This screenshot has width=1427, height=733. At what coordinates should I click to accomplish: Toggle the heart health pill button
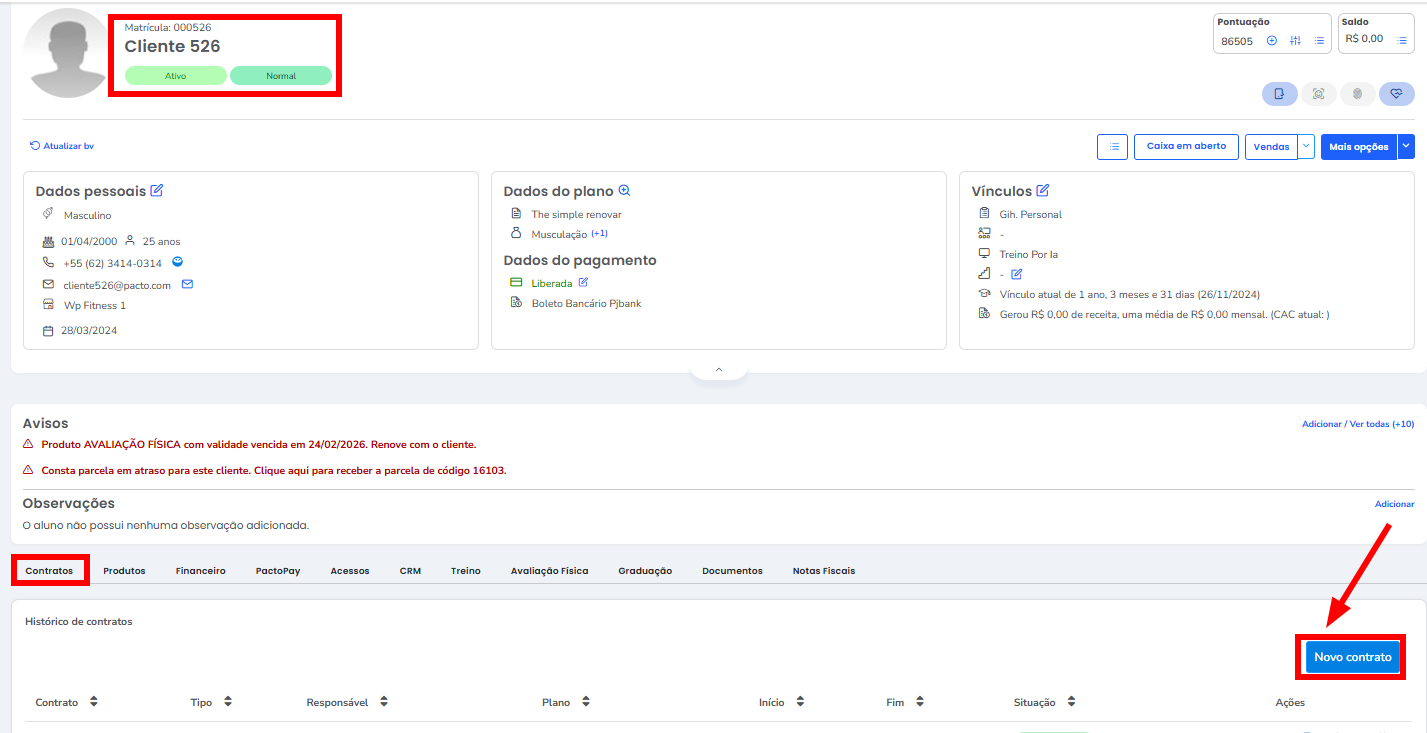1396,94
